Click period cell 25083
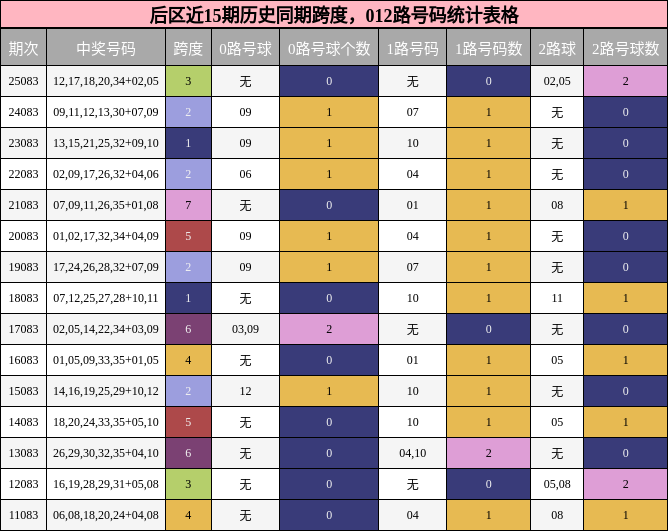The width and height of the screenshot is (668, 531). (23, 81)
